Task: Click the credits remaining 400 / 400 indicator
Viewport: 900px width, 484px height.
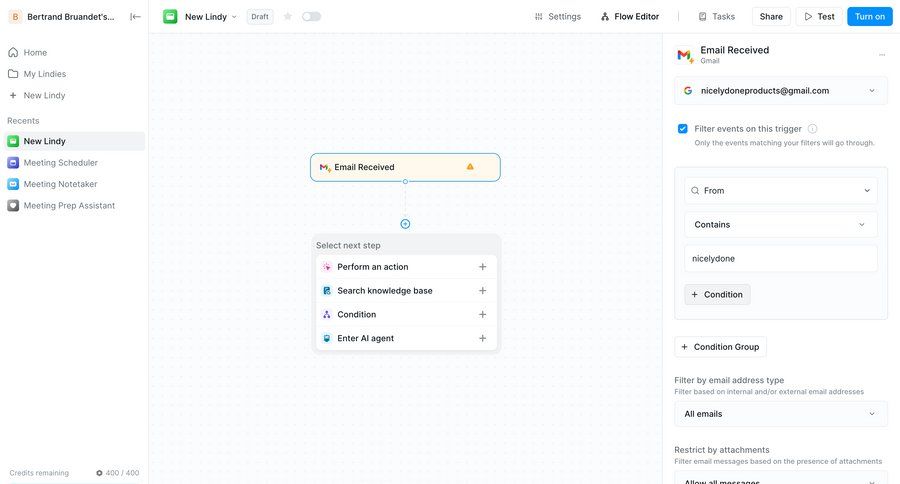Action: tap(117, 473)
